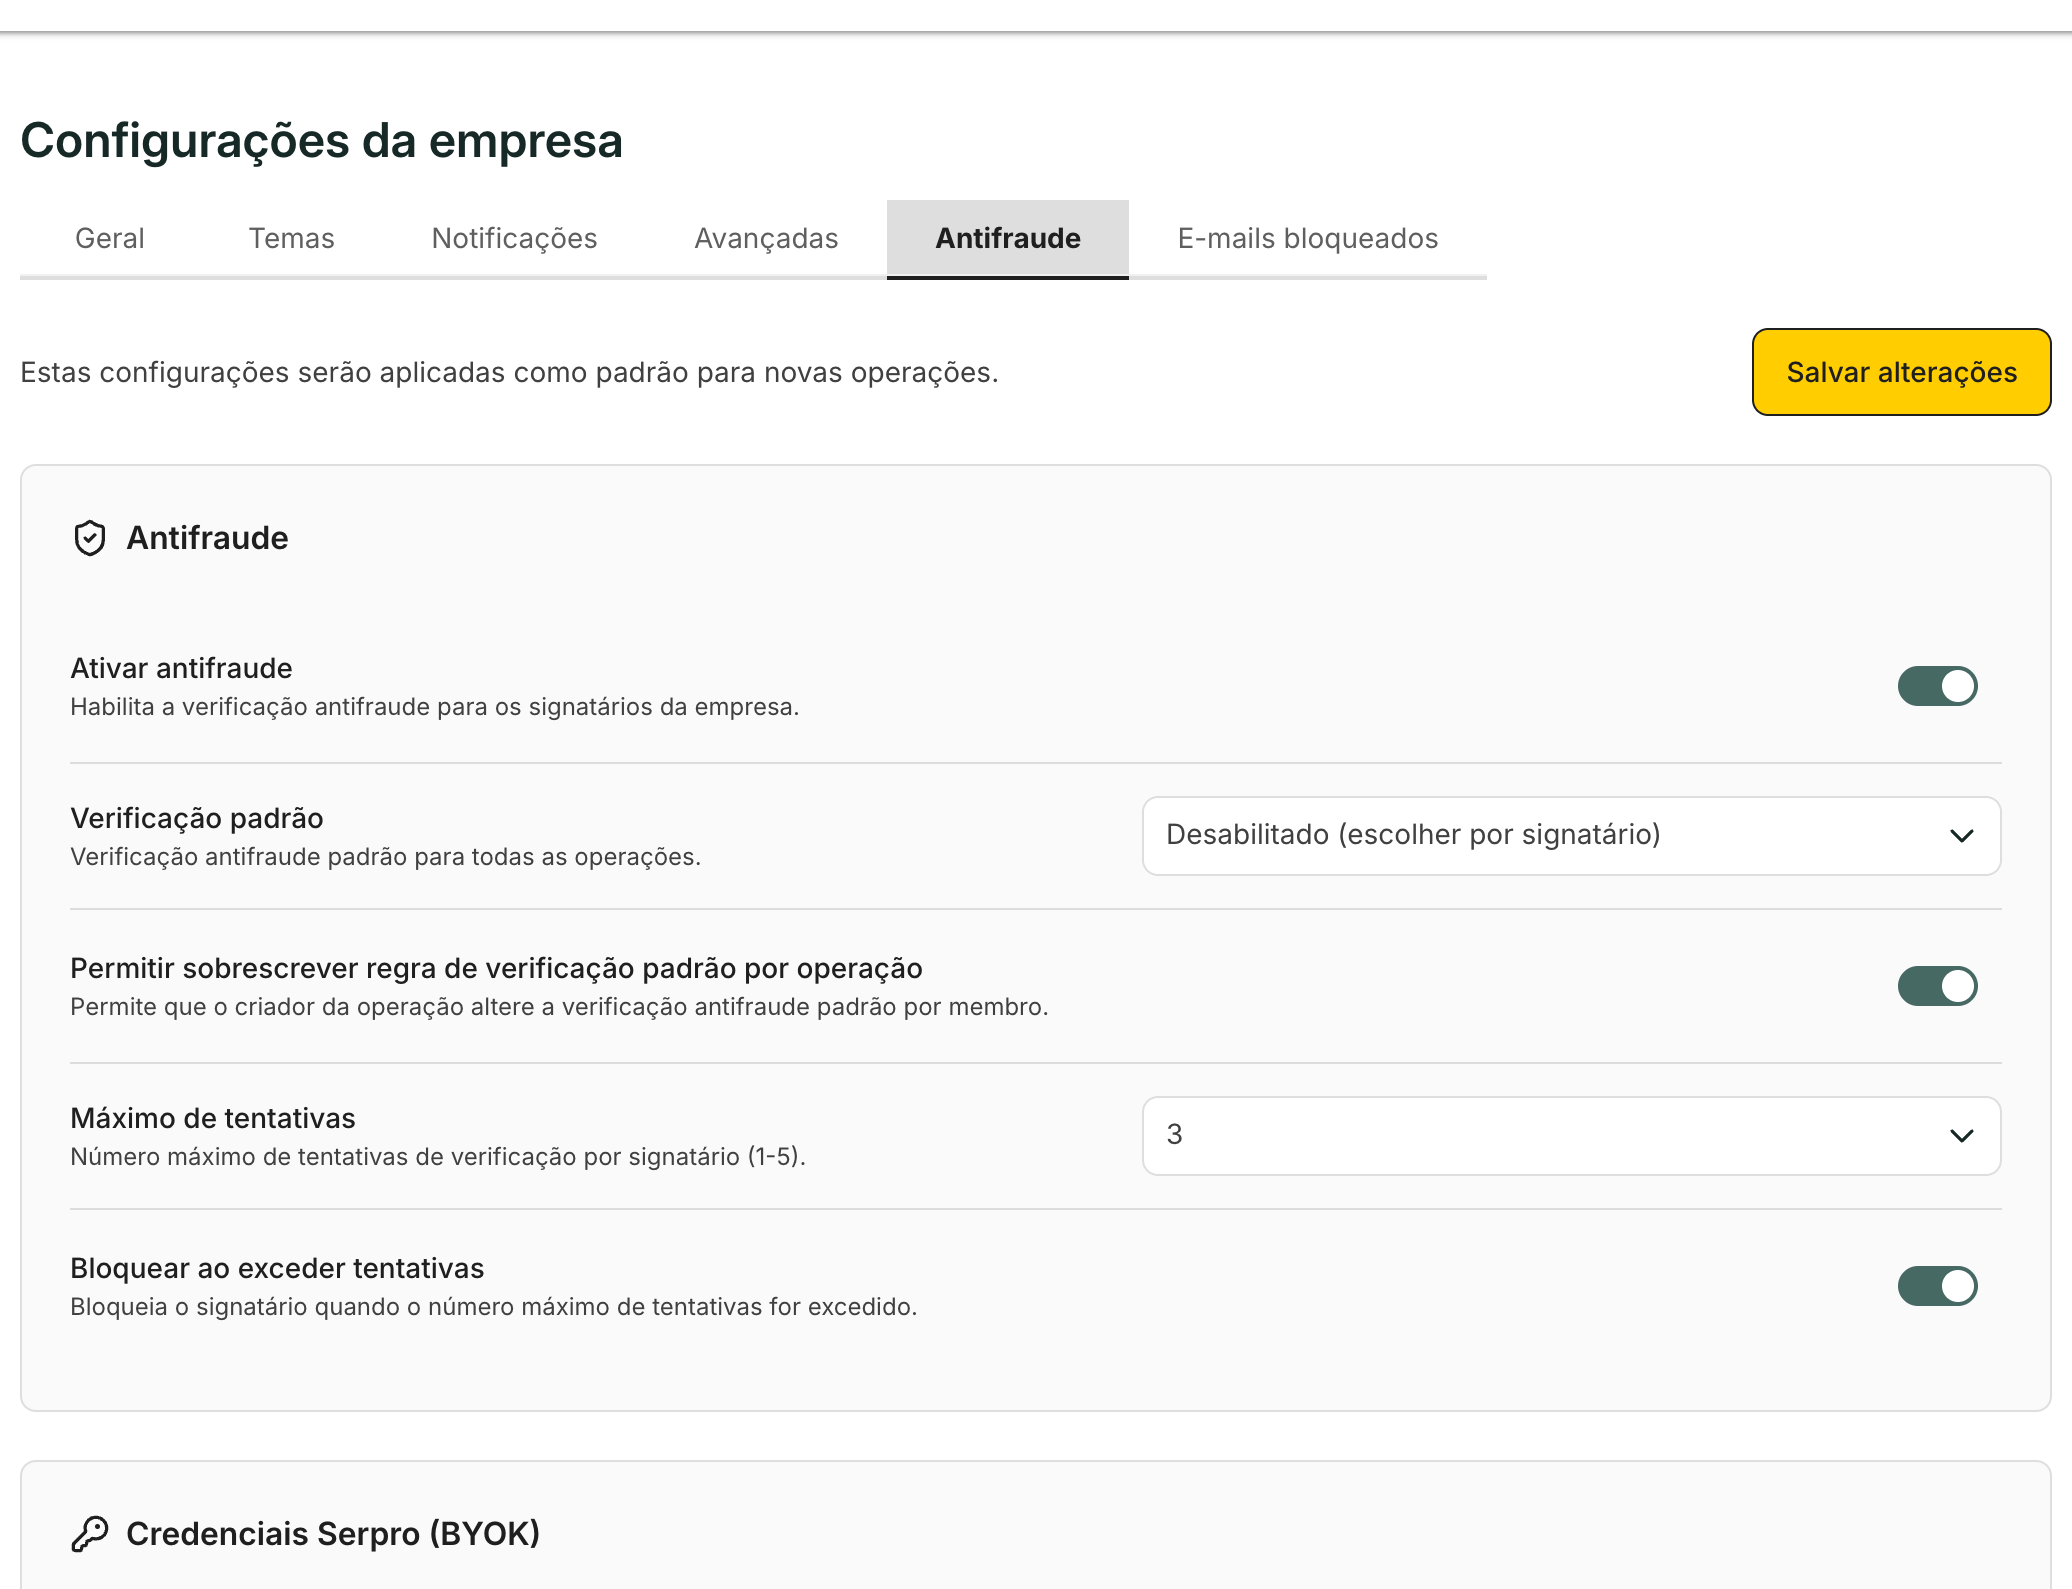
Task: Click the shield icon beside Antifraude heading
Action: pyautogui.click(x=90, y=538)
